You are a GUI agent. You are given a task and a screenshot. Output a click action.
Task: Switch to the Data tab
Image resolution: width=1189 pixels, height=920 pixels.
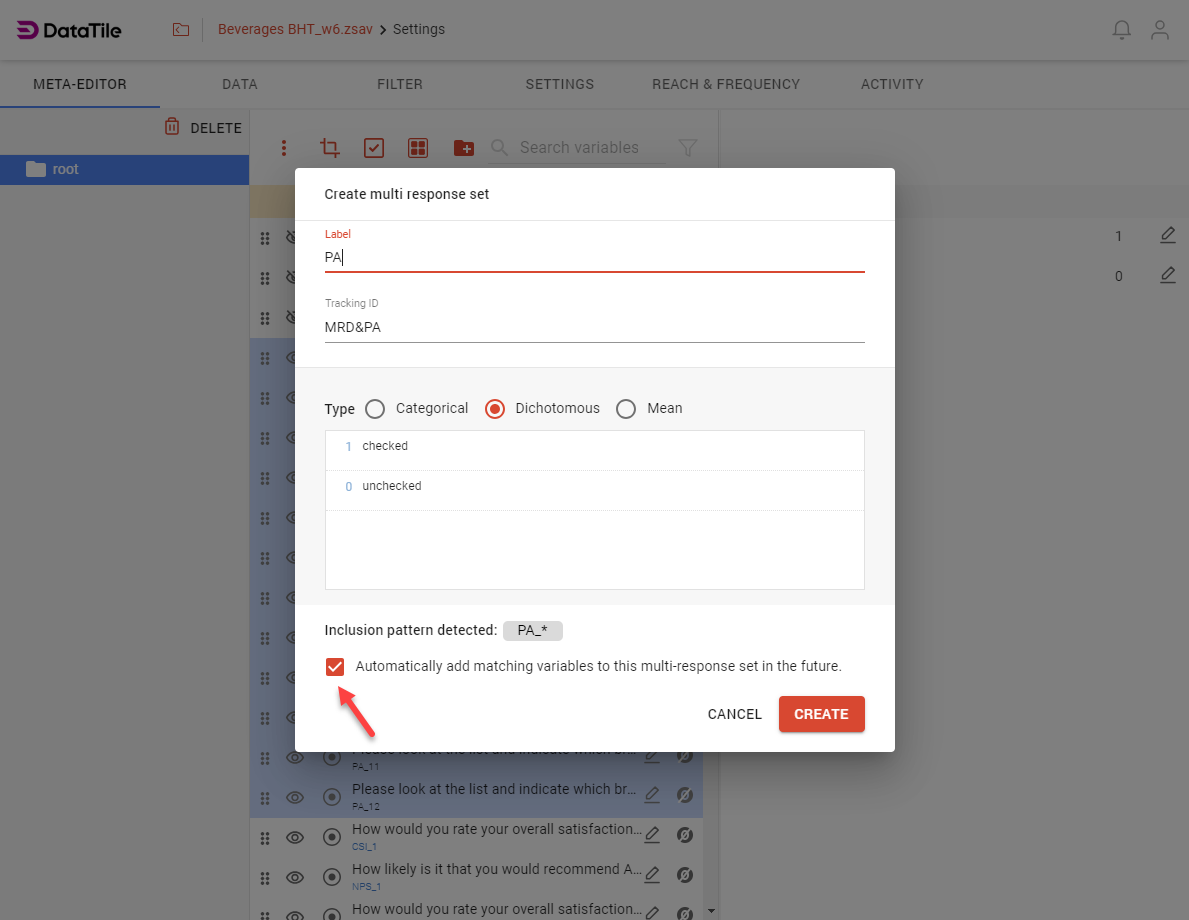tap(240, 84)
